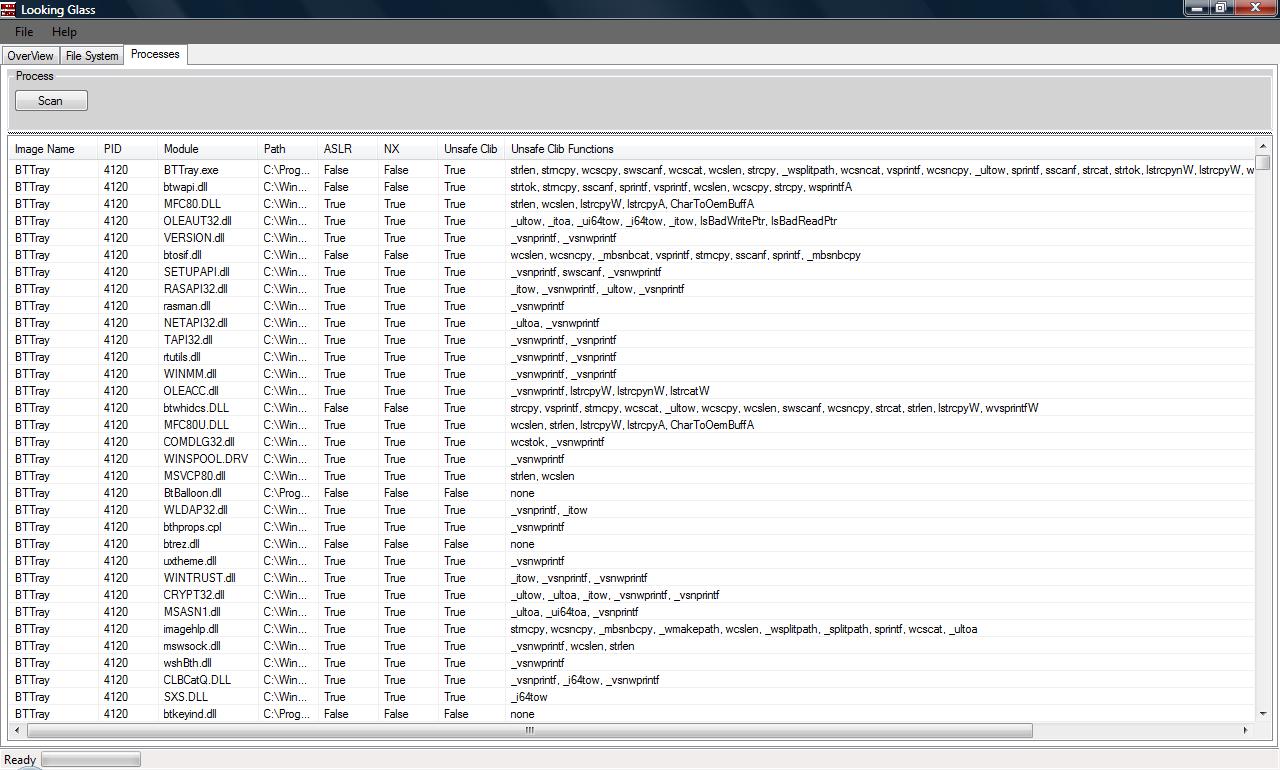Select the imagehlp.dll row

coord(632,629)
